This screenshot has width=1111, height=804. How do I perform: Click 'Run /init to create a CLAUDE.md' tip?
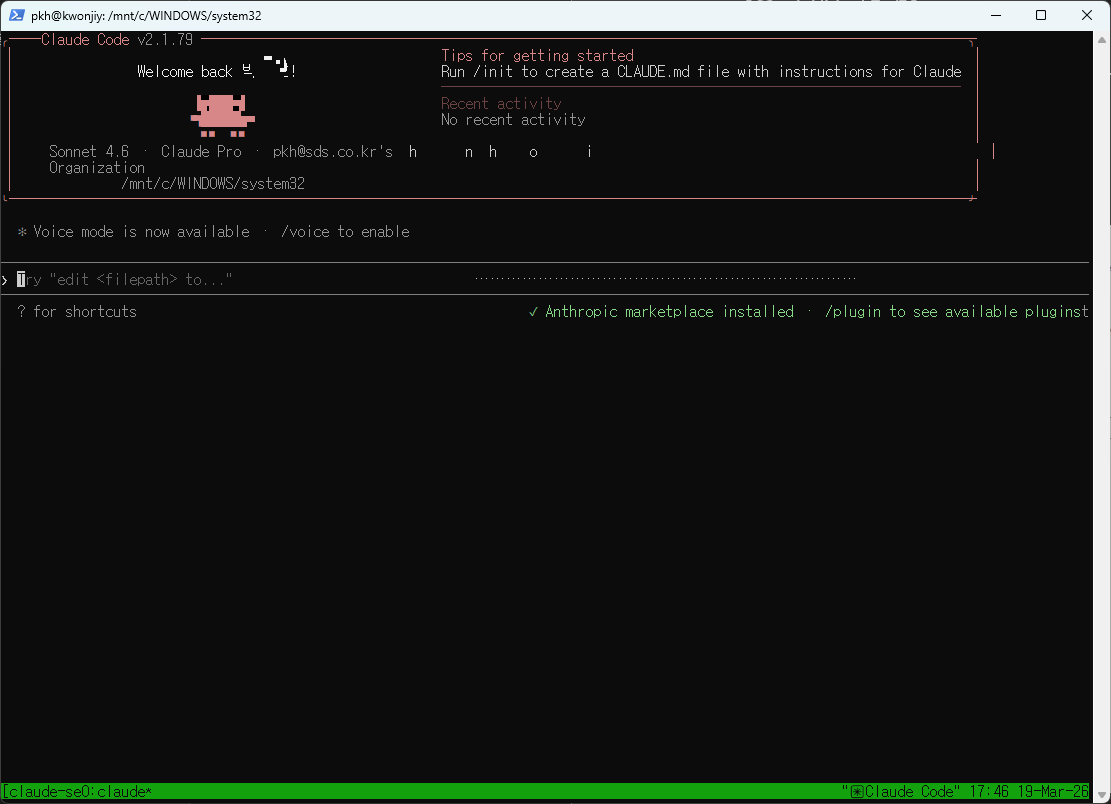(701, 72)
